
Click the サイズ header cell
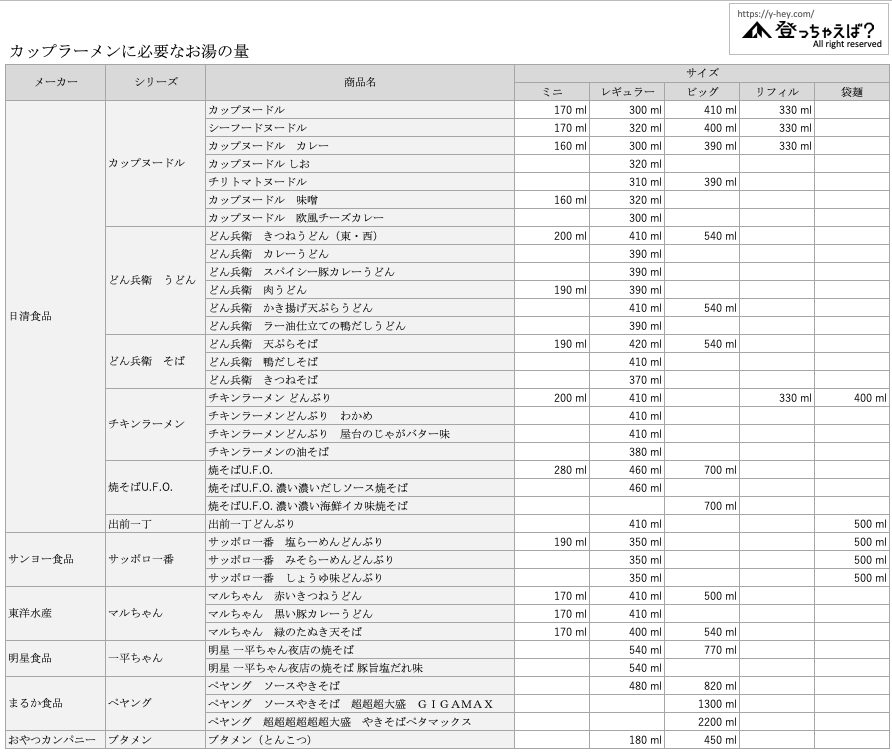pos(702,73)
